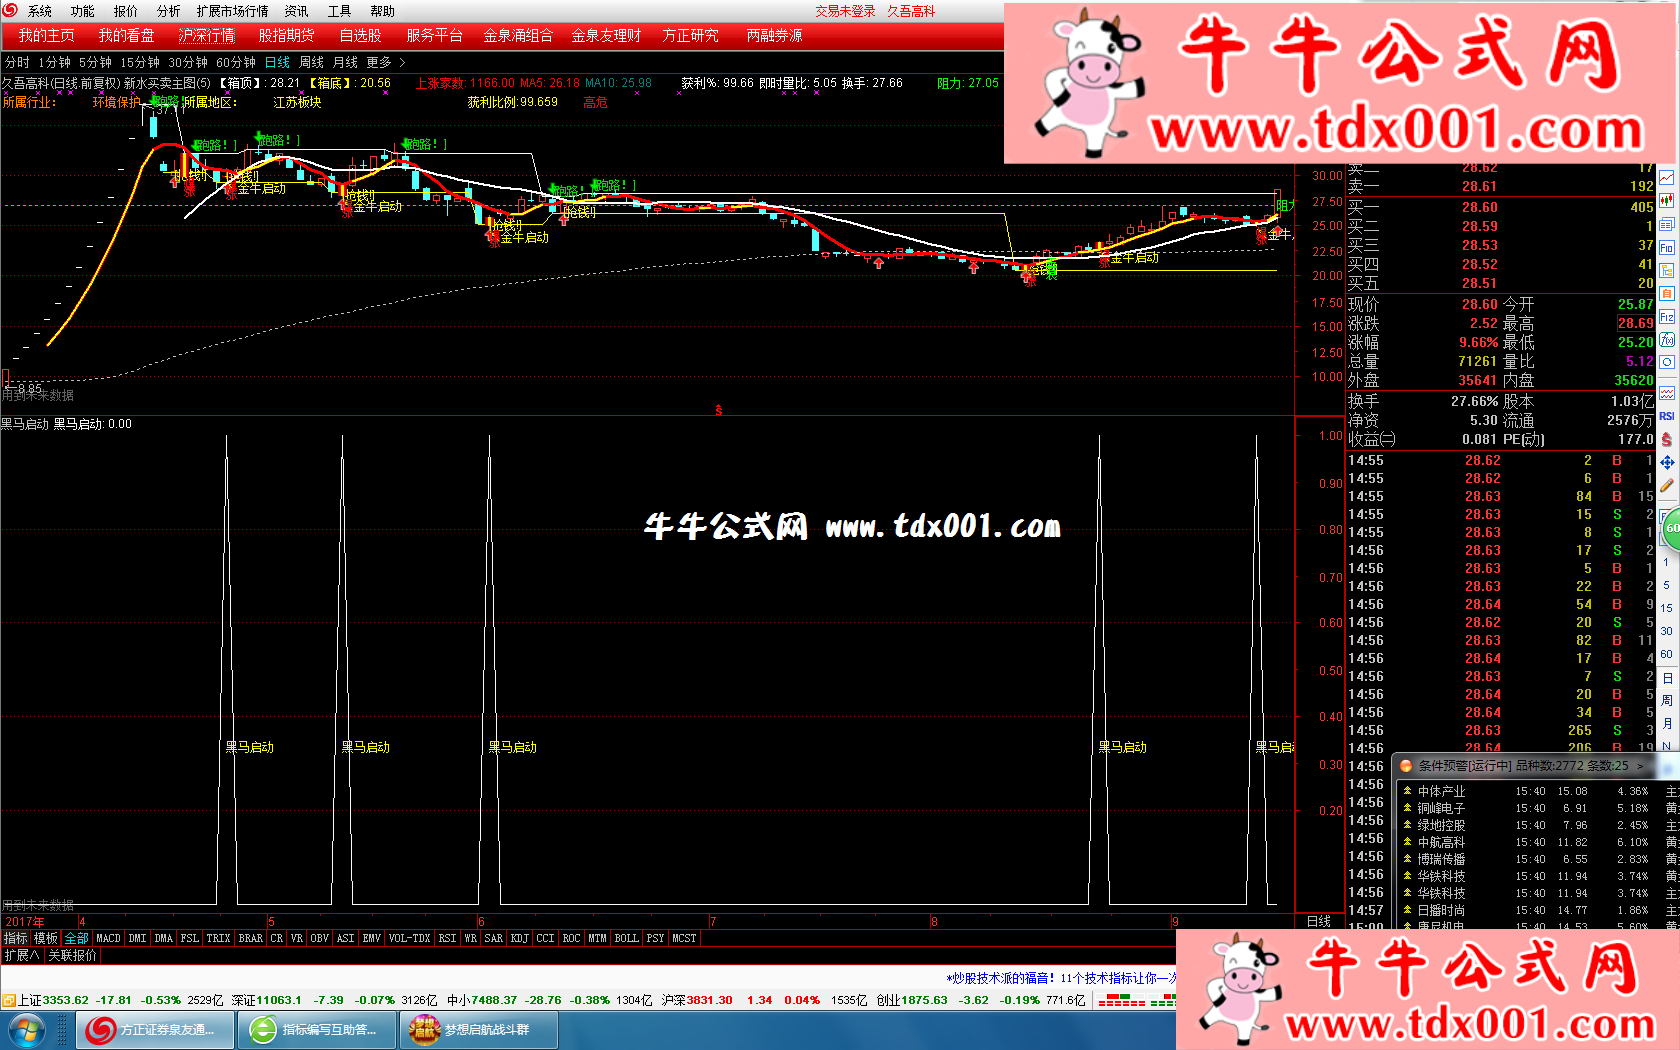Open the 方正研究 tab
The width and height of the screenshot is (1680, 1050).
pyautogui.click(x=691, y=36)
